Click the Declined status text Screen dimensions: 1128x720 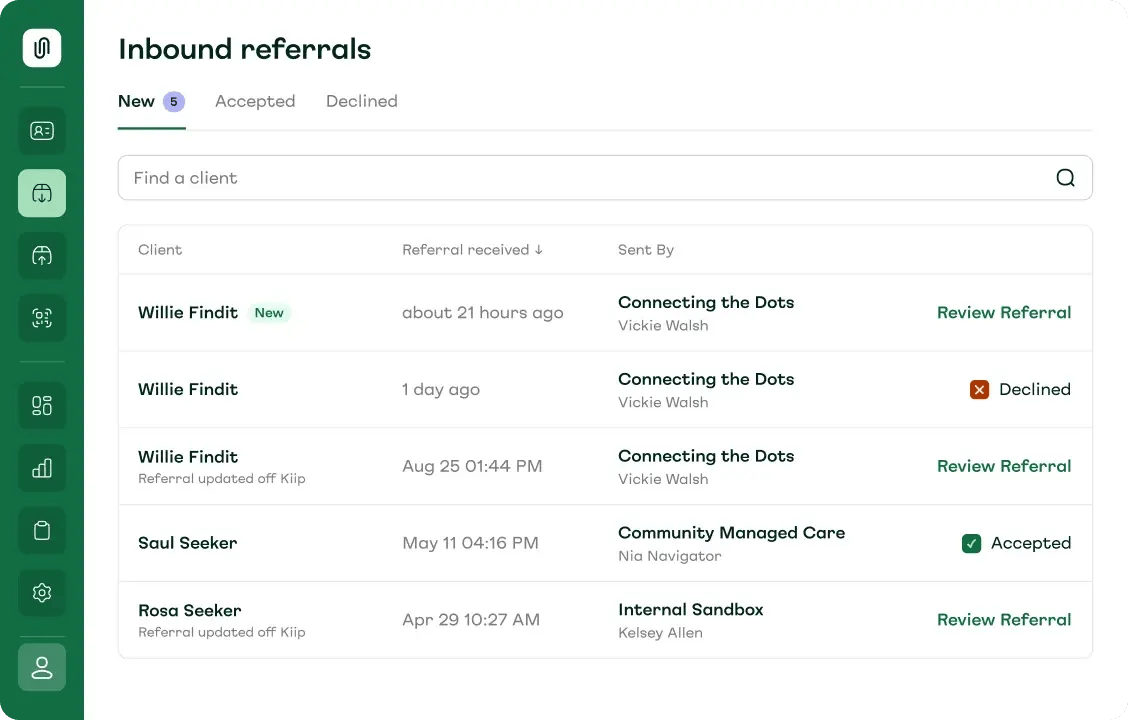point(1034,389)
